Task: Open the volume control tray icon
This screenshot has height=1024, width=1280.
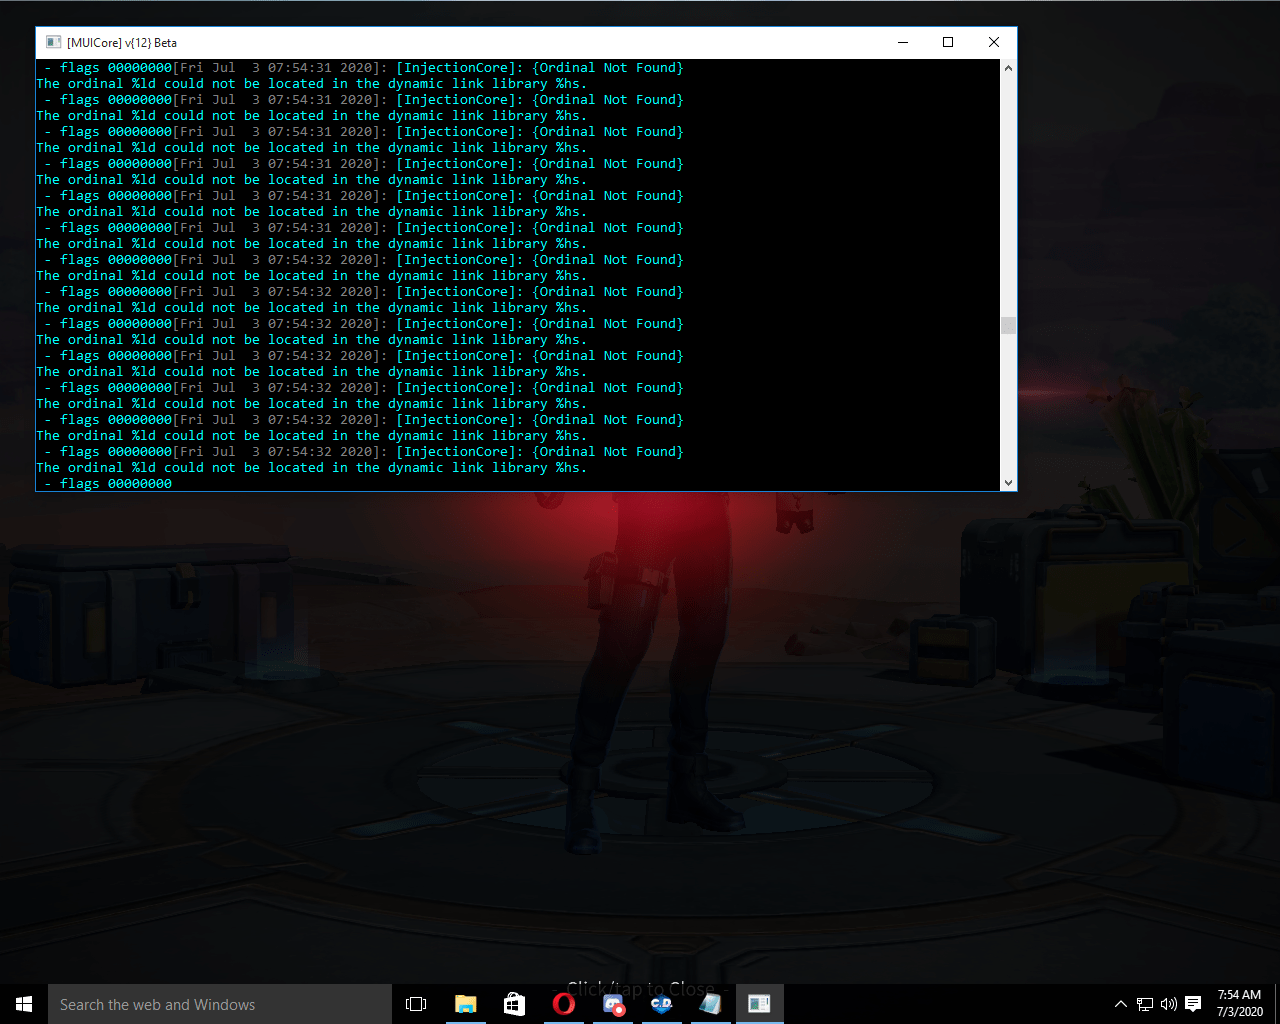Action: point(1168,1004)
